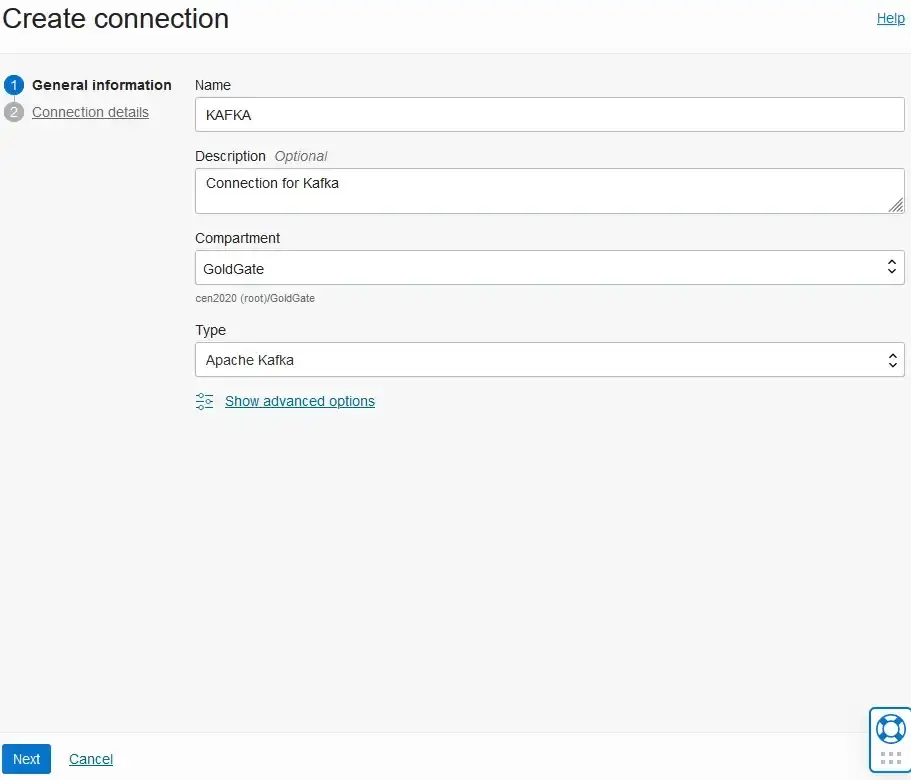Open the Type dropdown showing Apache Kafka
The width and height of the screenshot is (911, 780).
coord(540,360)
